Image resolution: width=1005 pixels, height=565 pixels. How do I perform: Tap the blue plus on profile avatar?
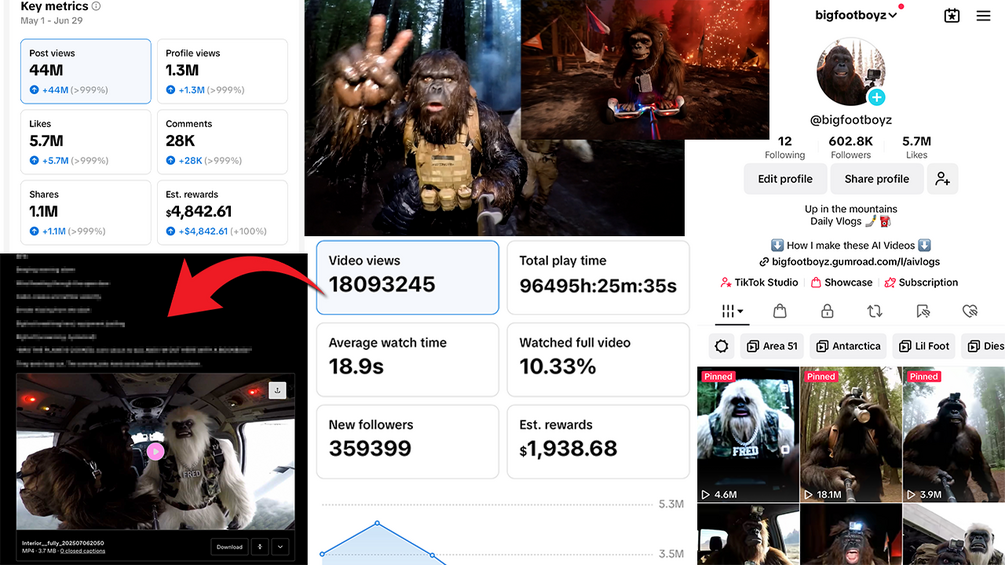click(876, 97)
